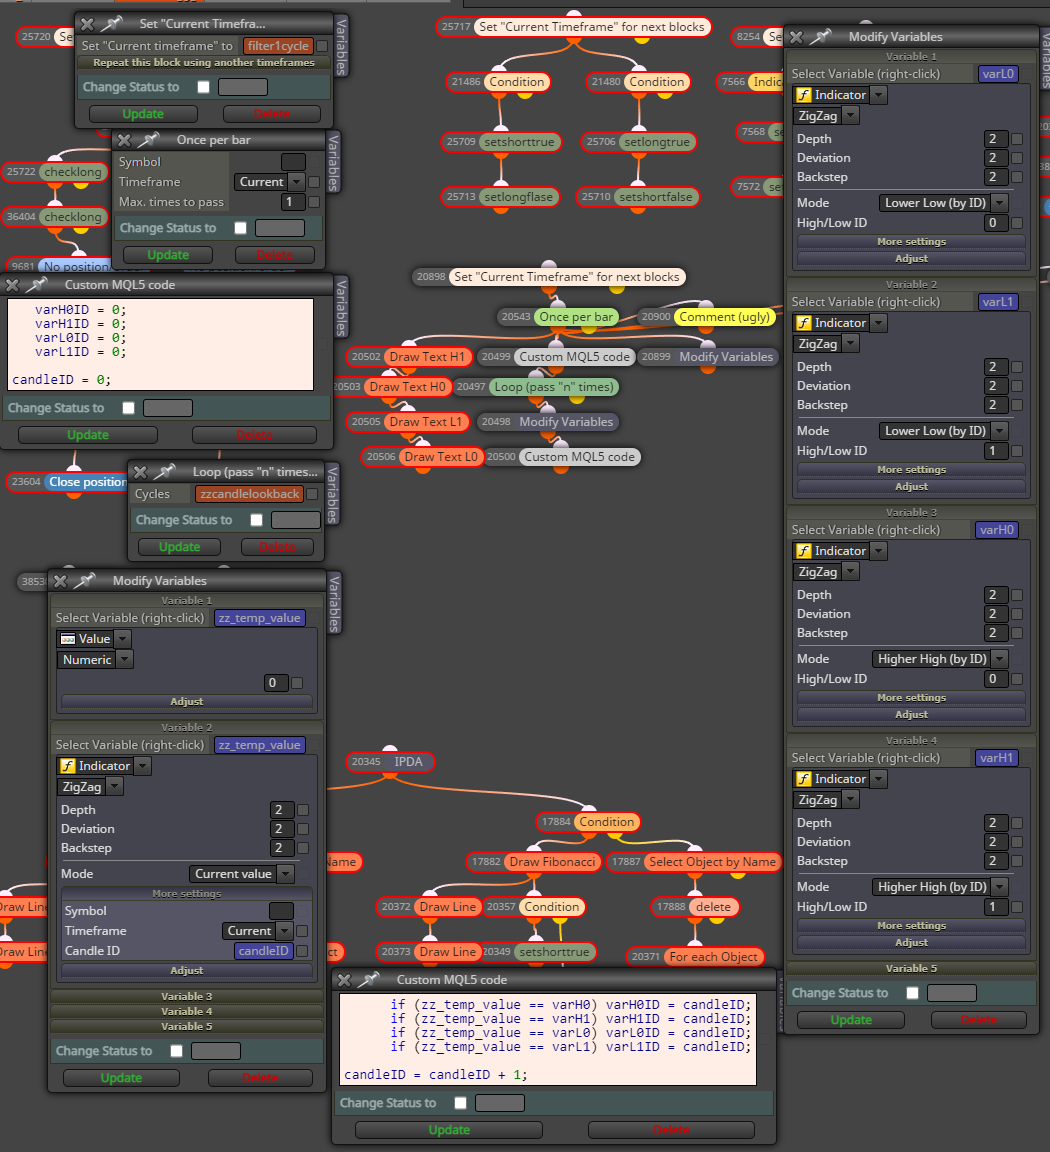The width and height of the screenshot is (1050, 1152).
Task: Click Indicator function icon for varH1
Action: pos(804,779)
